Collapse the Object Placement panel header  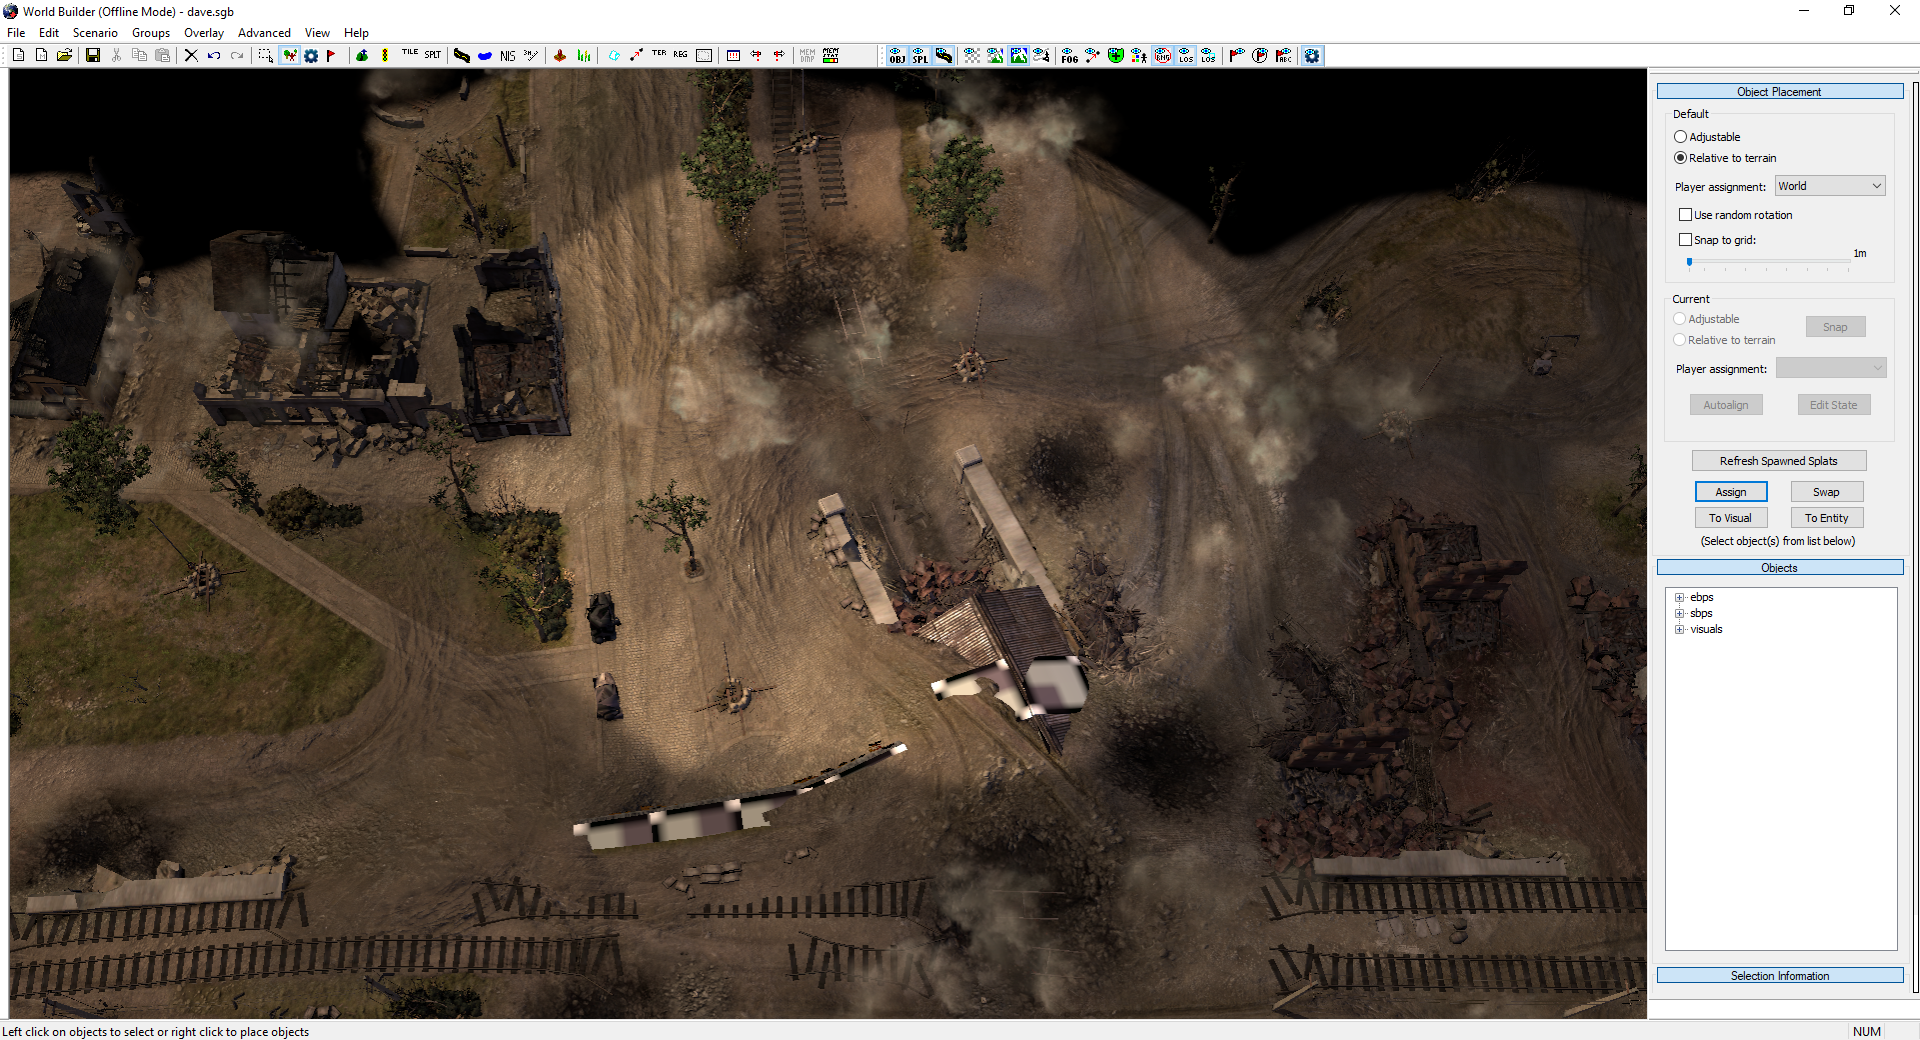[1779, 92]
